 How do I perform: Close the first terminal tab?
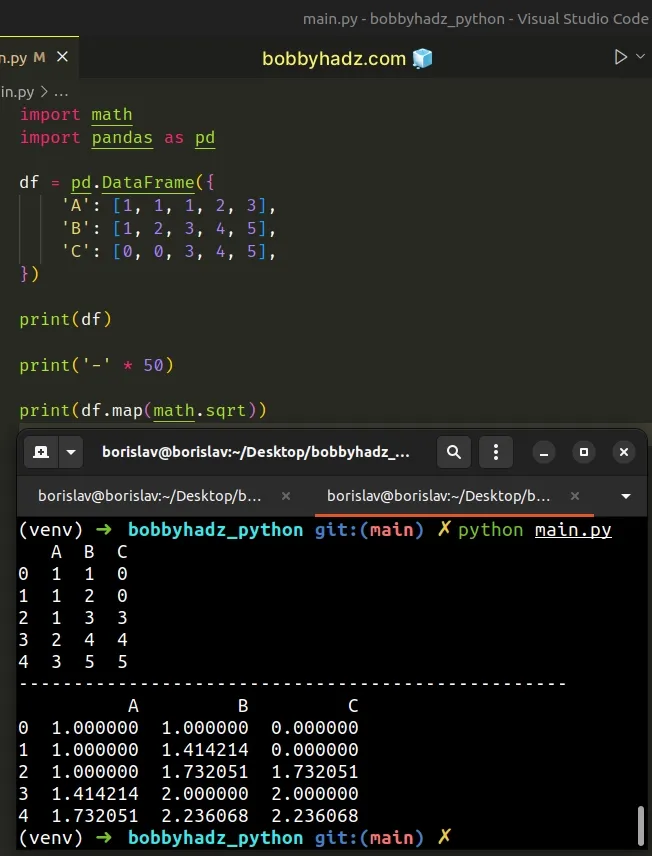pos(286,496)
